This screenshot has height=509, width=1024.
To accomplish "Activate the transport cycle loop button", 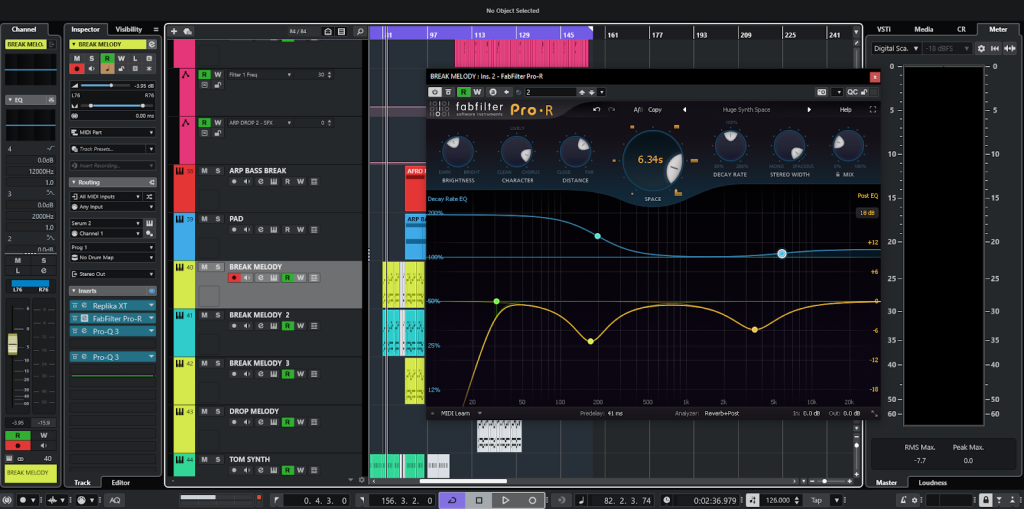I will point(452,499).
